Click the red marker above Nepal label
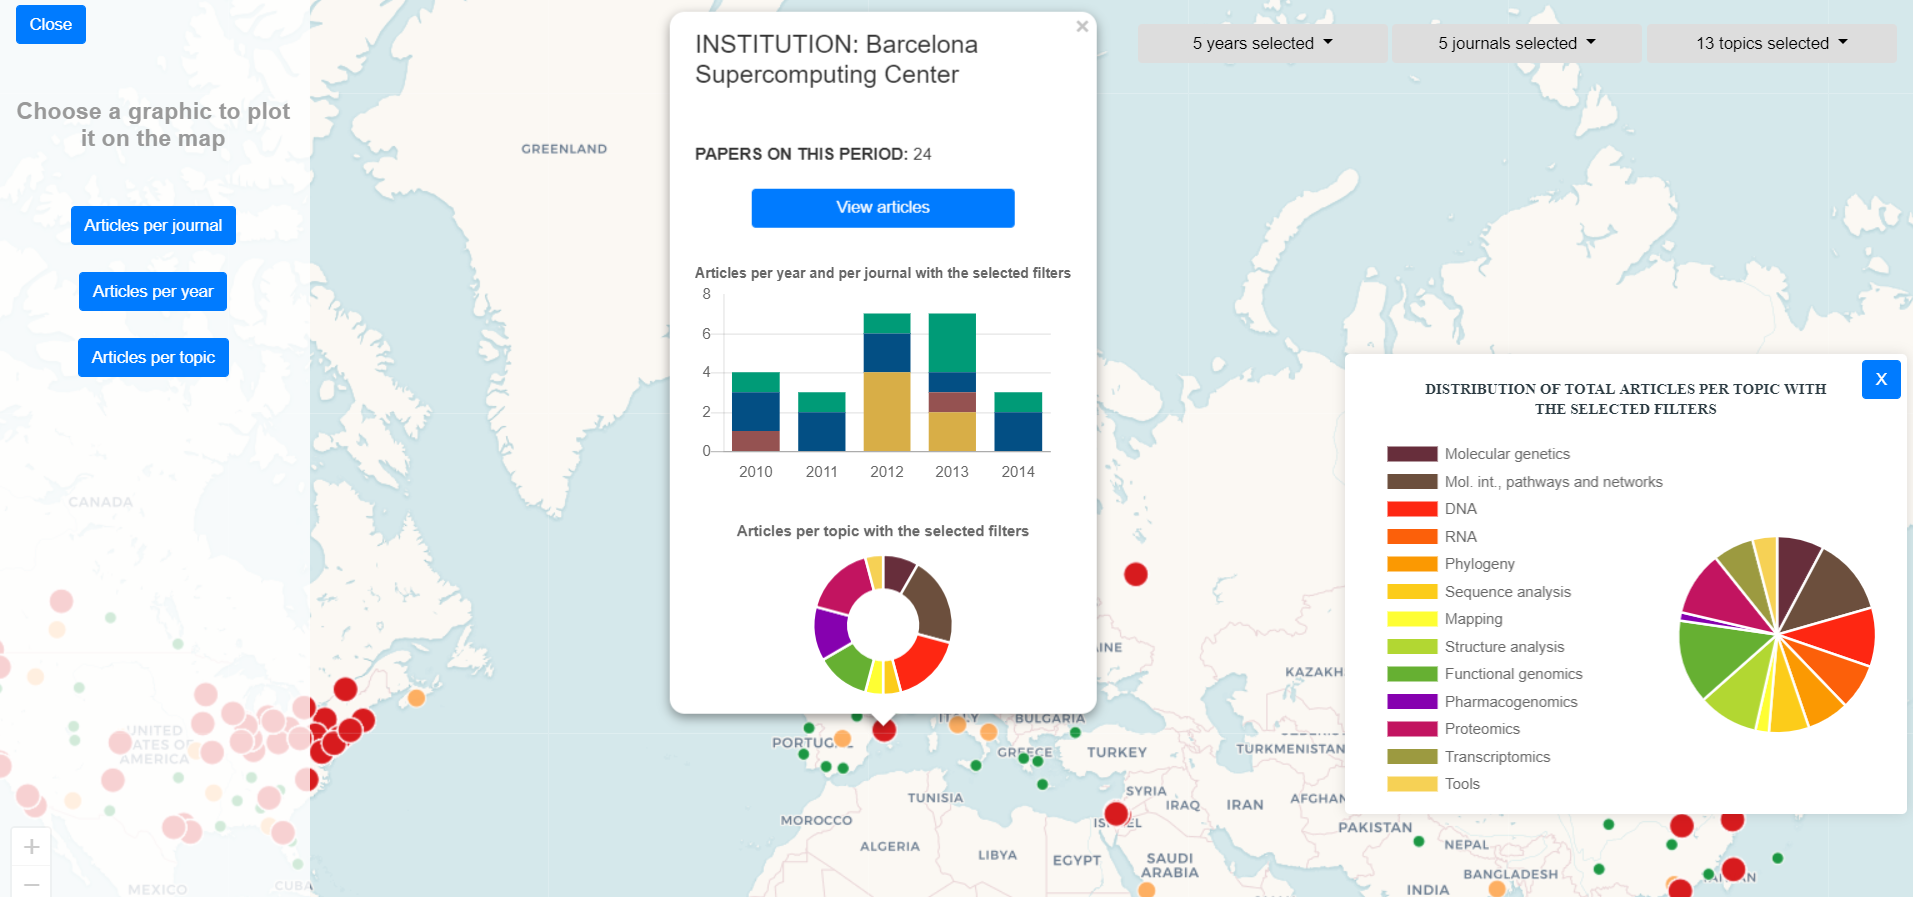This screenshot has height=897, width=1913. pos(1682,826)
